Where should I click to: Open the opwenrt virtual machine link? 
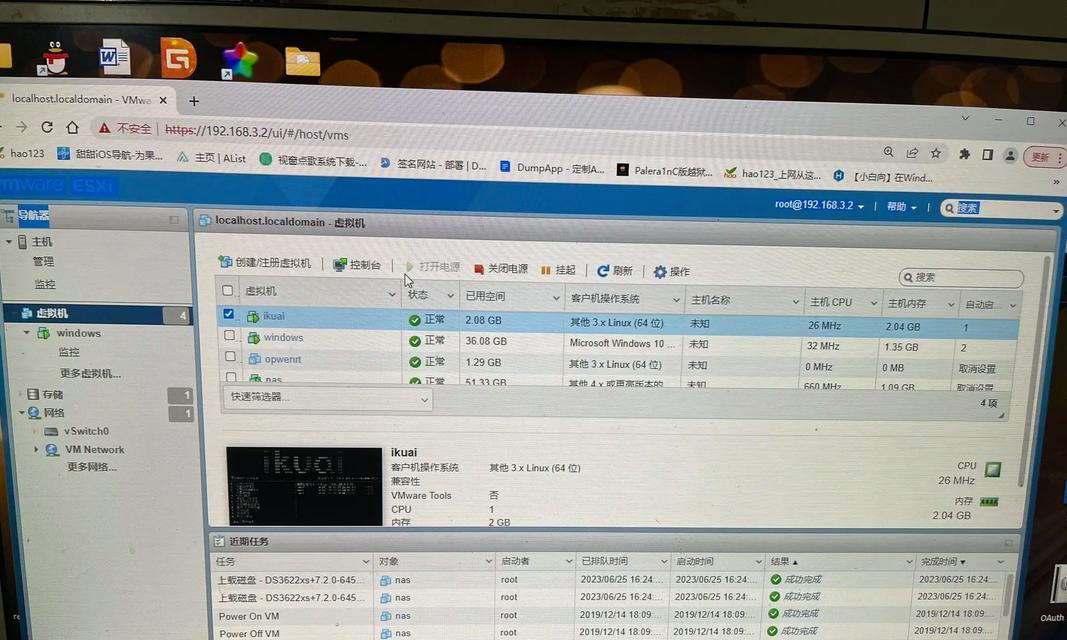[282, 359]
